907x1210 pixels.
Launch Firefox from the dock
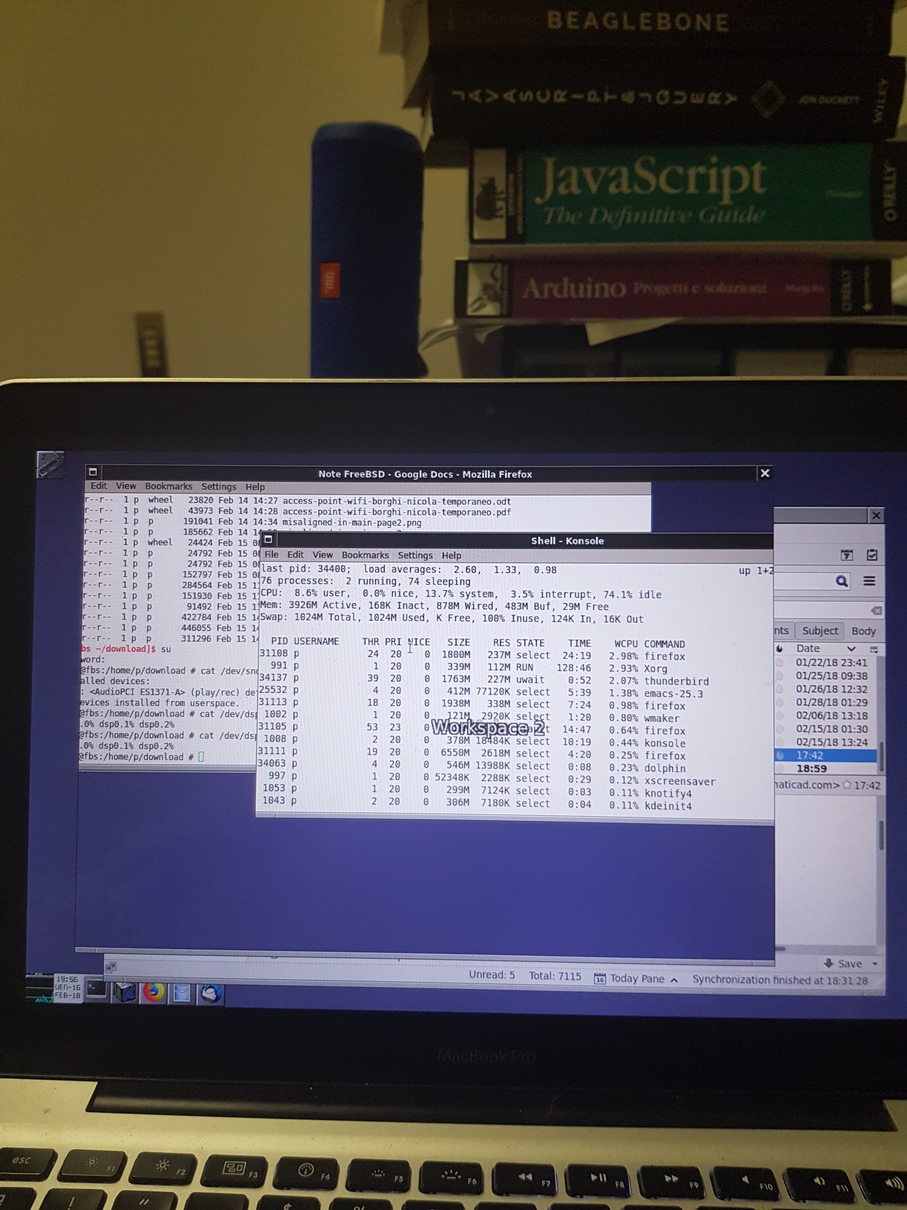(x=153, y=991)
